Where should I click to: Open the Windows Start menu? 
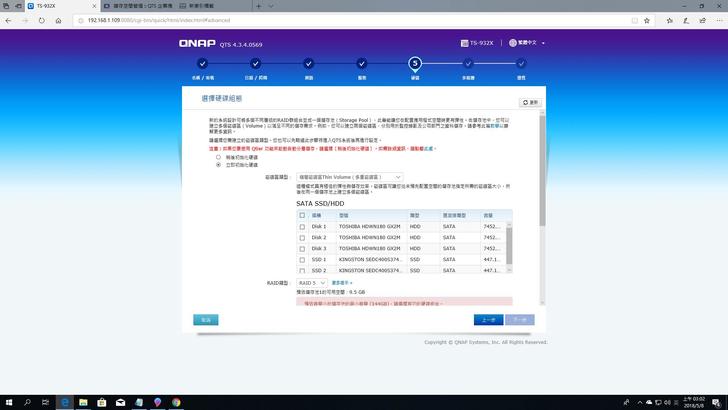[x=9, y=402]
